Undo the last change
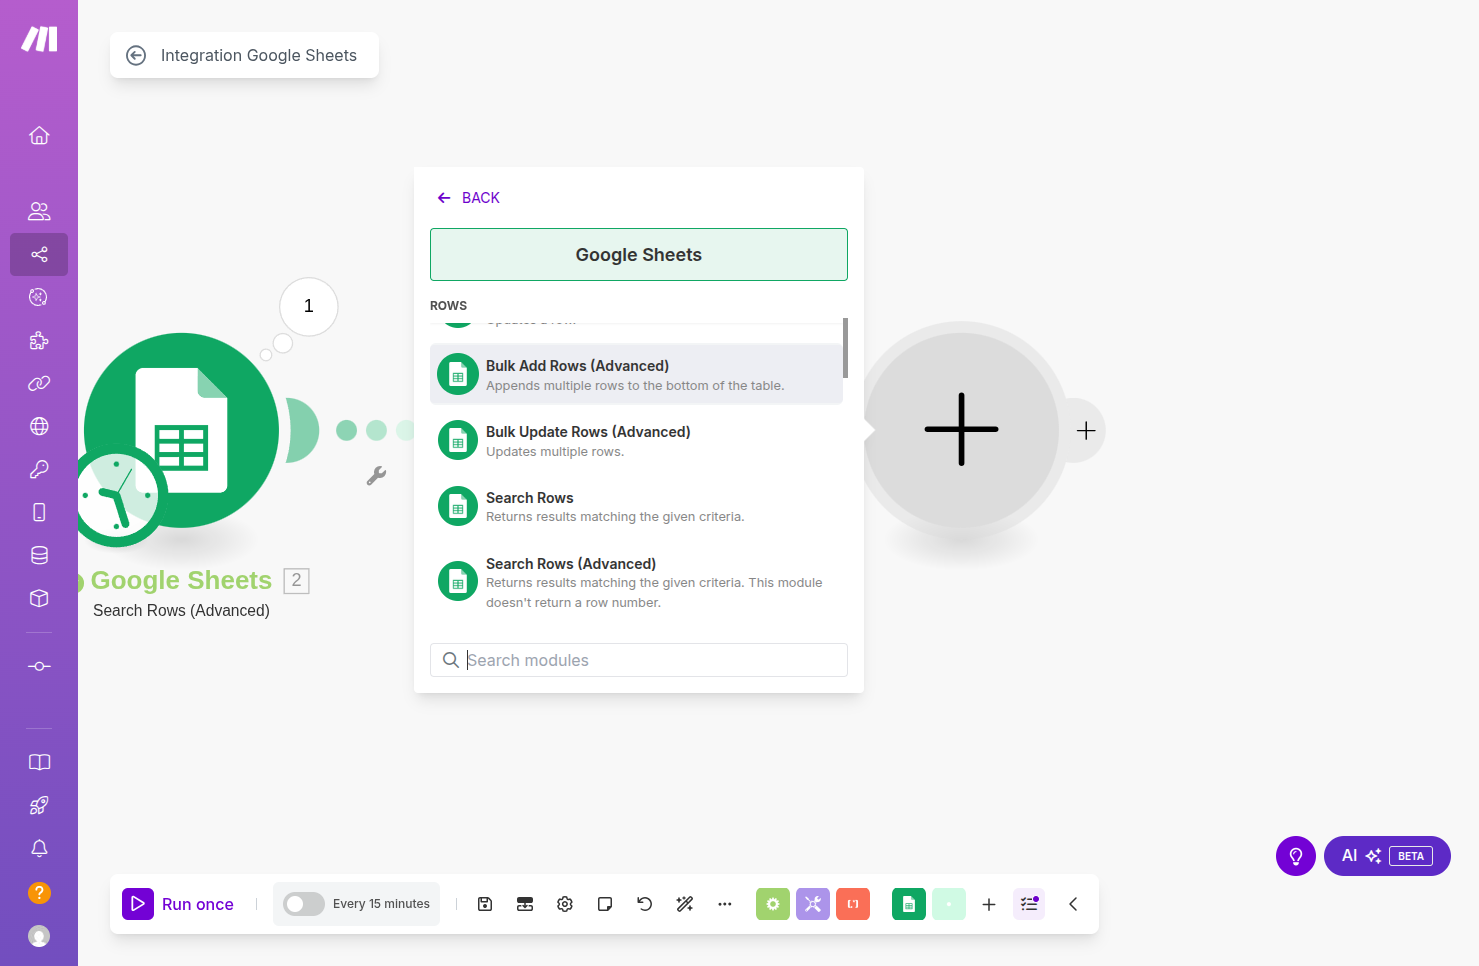 (x=645, y=904)
